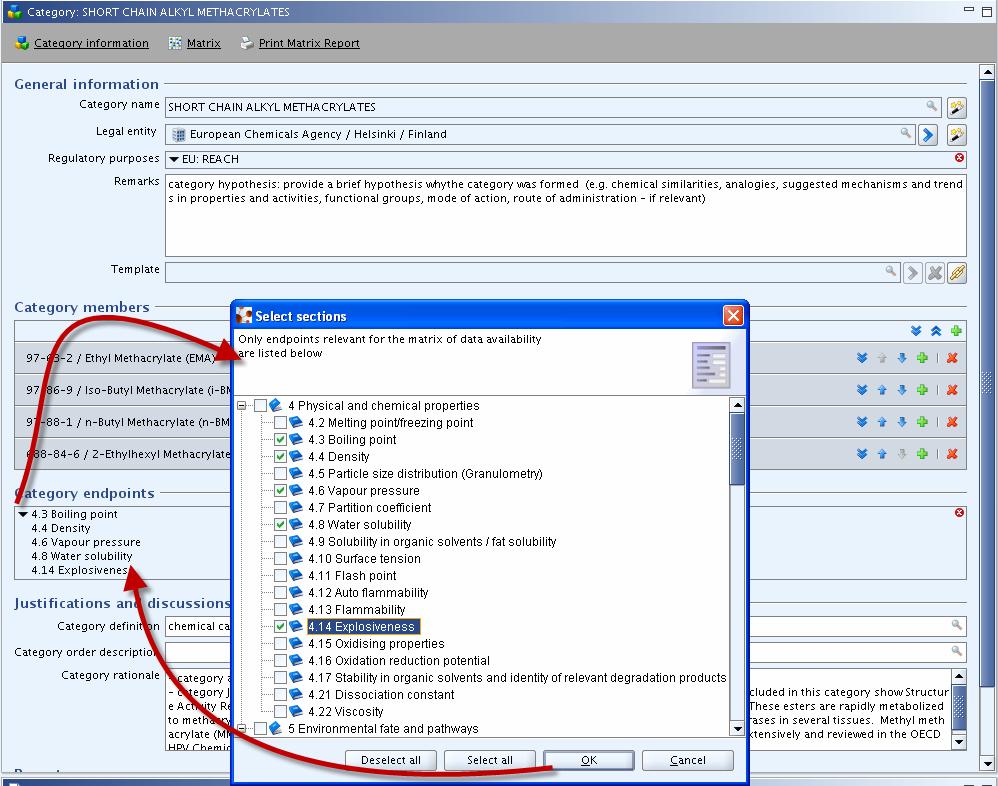Image resolution: width=998 pixels, height=786 pixels.
Task: Click search magnifier in Category definition field
Action: point(956,625)
